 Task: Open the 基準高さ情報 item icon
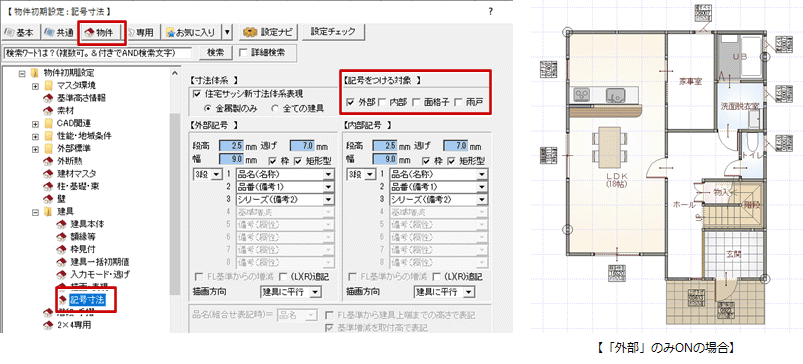click(x=49, y=97)
